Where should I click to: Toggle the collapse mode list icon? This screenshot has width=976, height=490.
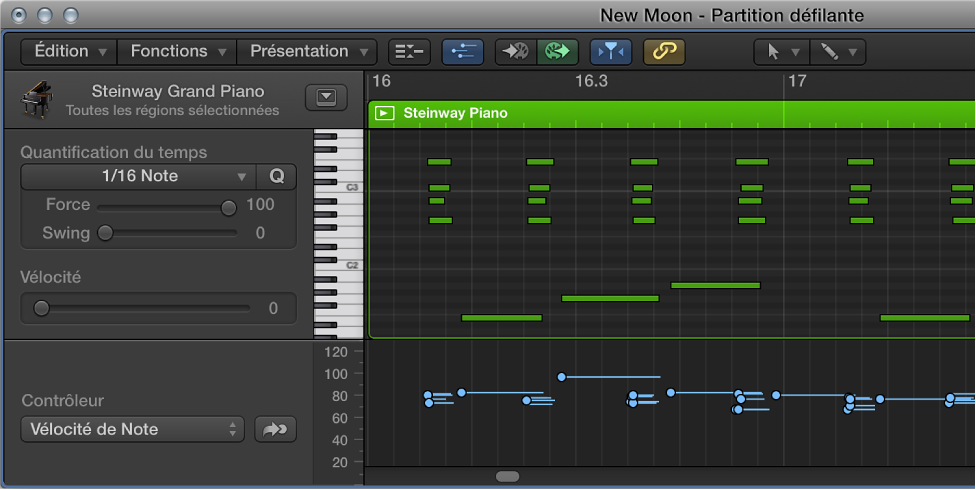click(409, 52)
